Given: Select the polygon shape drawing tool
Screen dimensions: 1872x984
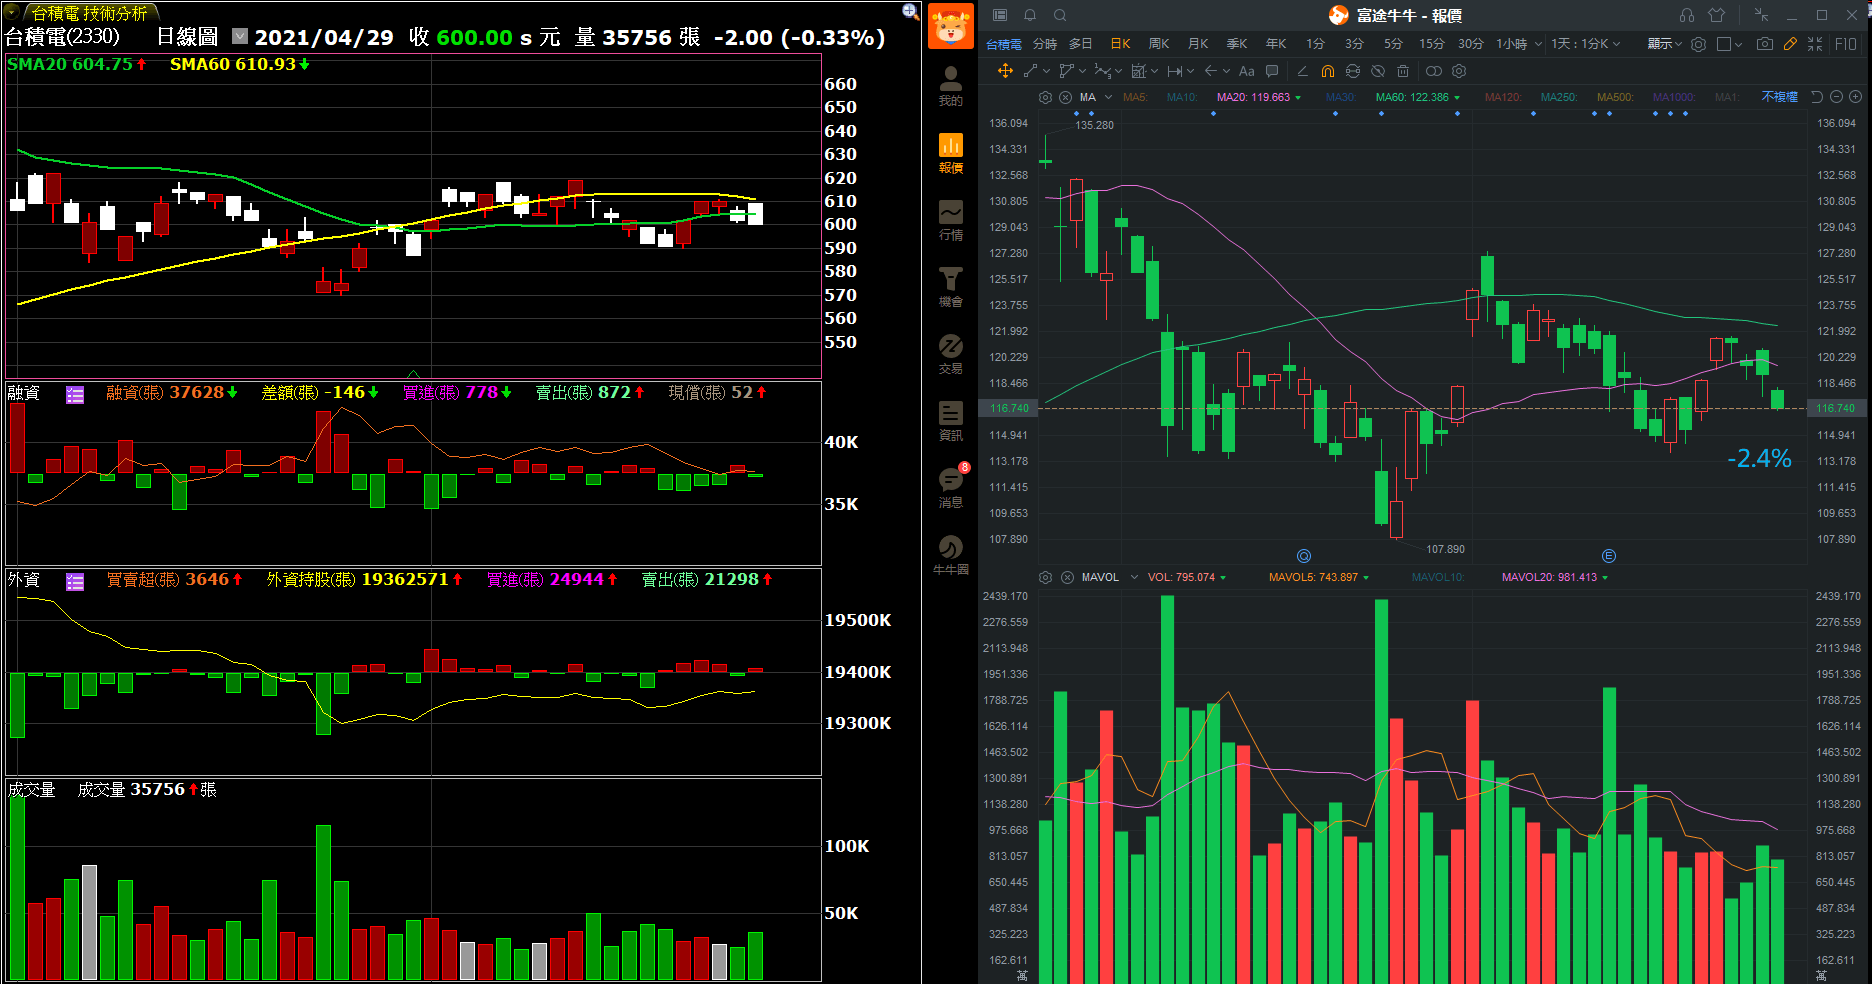Looking at the screenshot, I should coord(1066,71).
